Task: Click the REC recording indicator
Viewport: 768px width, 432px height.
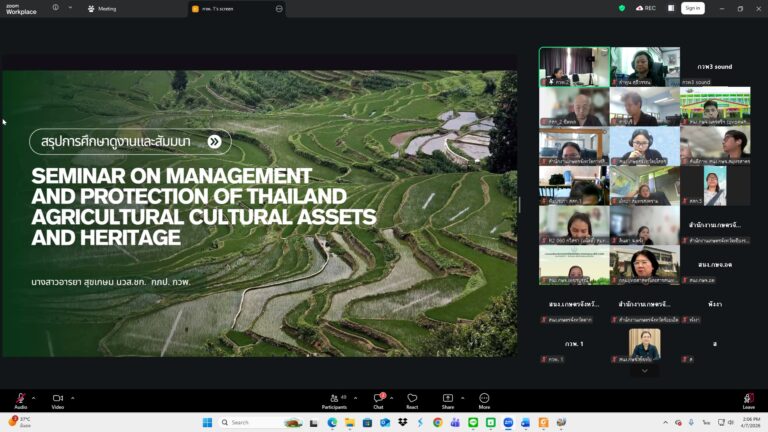Action: 646,8
